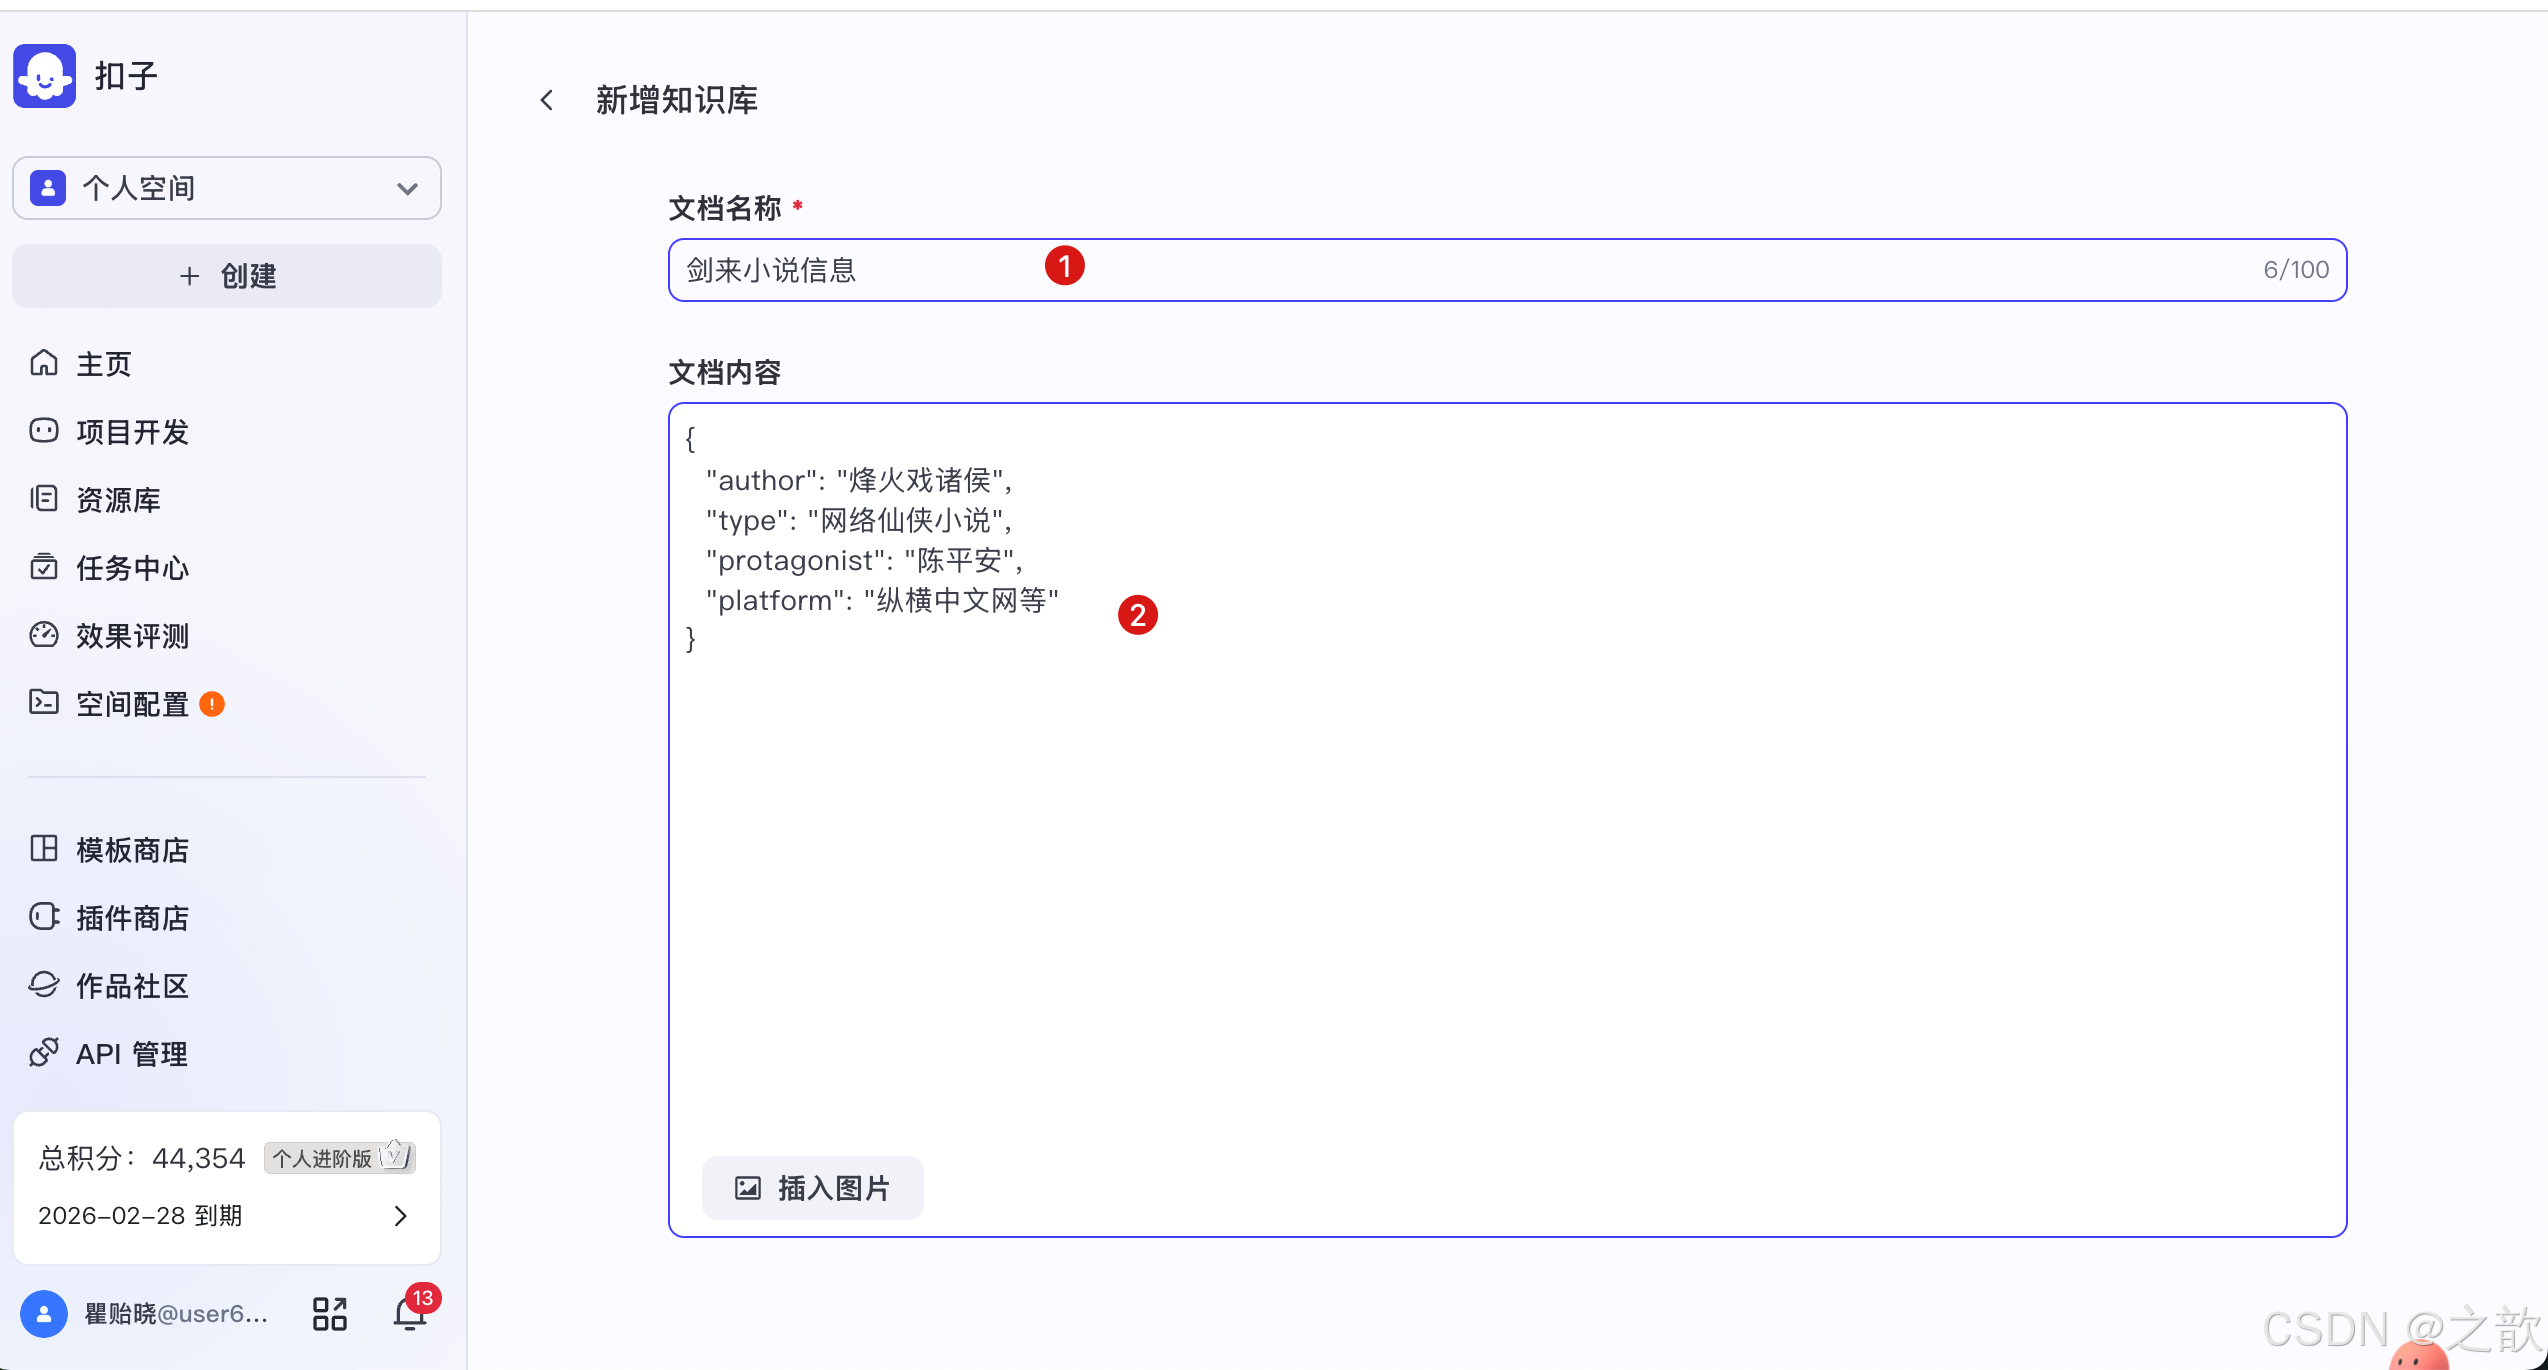This screenshot has height=1370, width=2548.
Task: Click the 插入图片 insert image button
Action: tap(812, 1187)
